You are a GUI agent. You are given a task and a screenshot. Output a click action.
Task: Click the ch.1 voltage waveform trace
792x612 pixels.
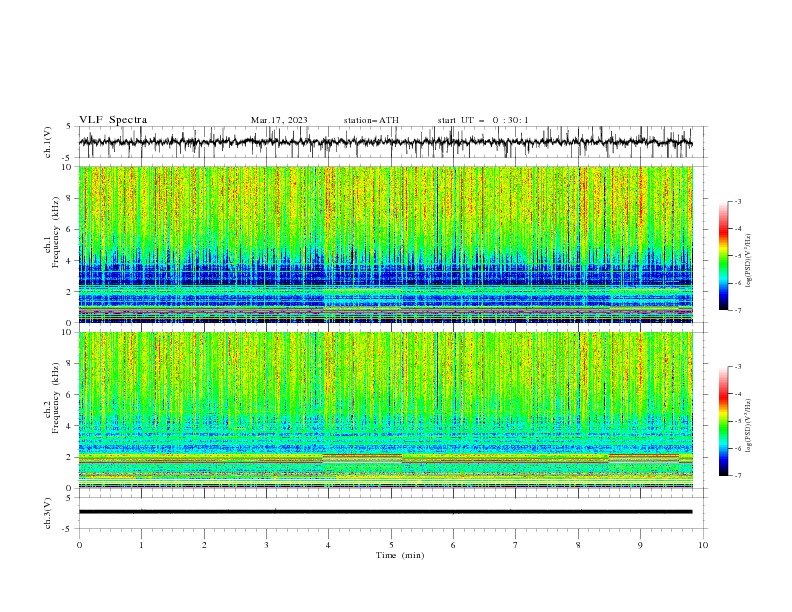tap(385, 142)
